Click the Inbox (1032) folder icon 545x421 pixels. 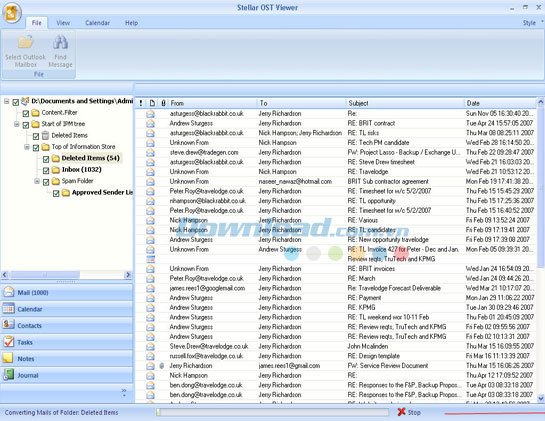56,170
